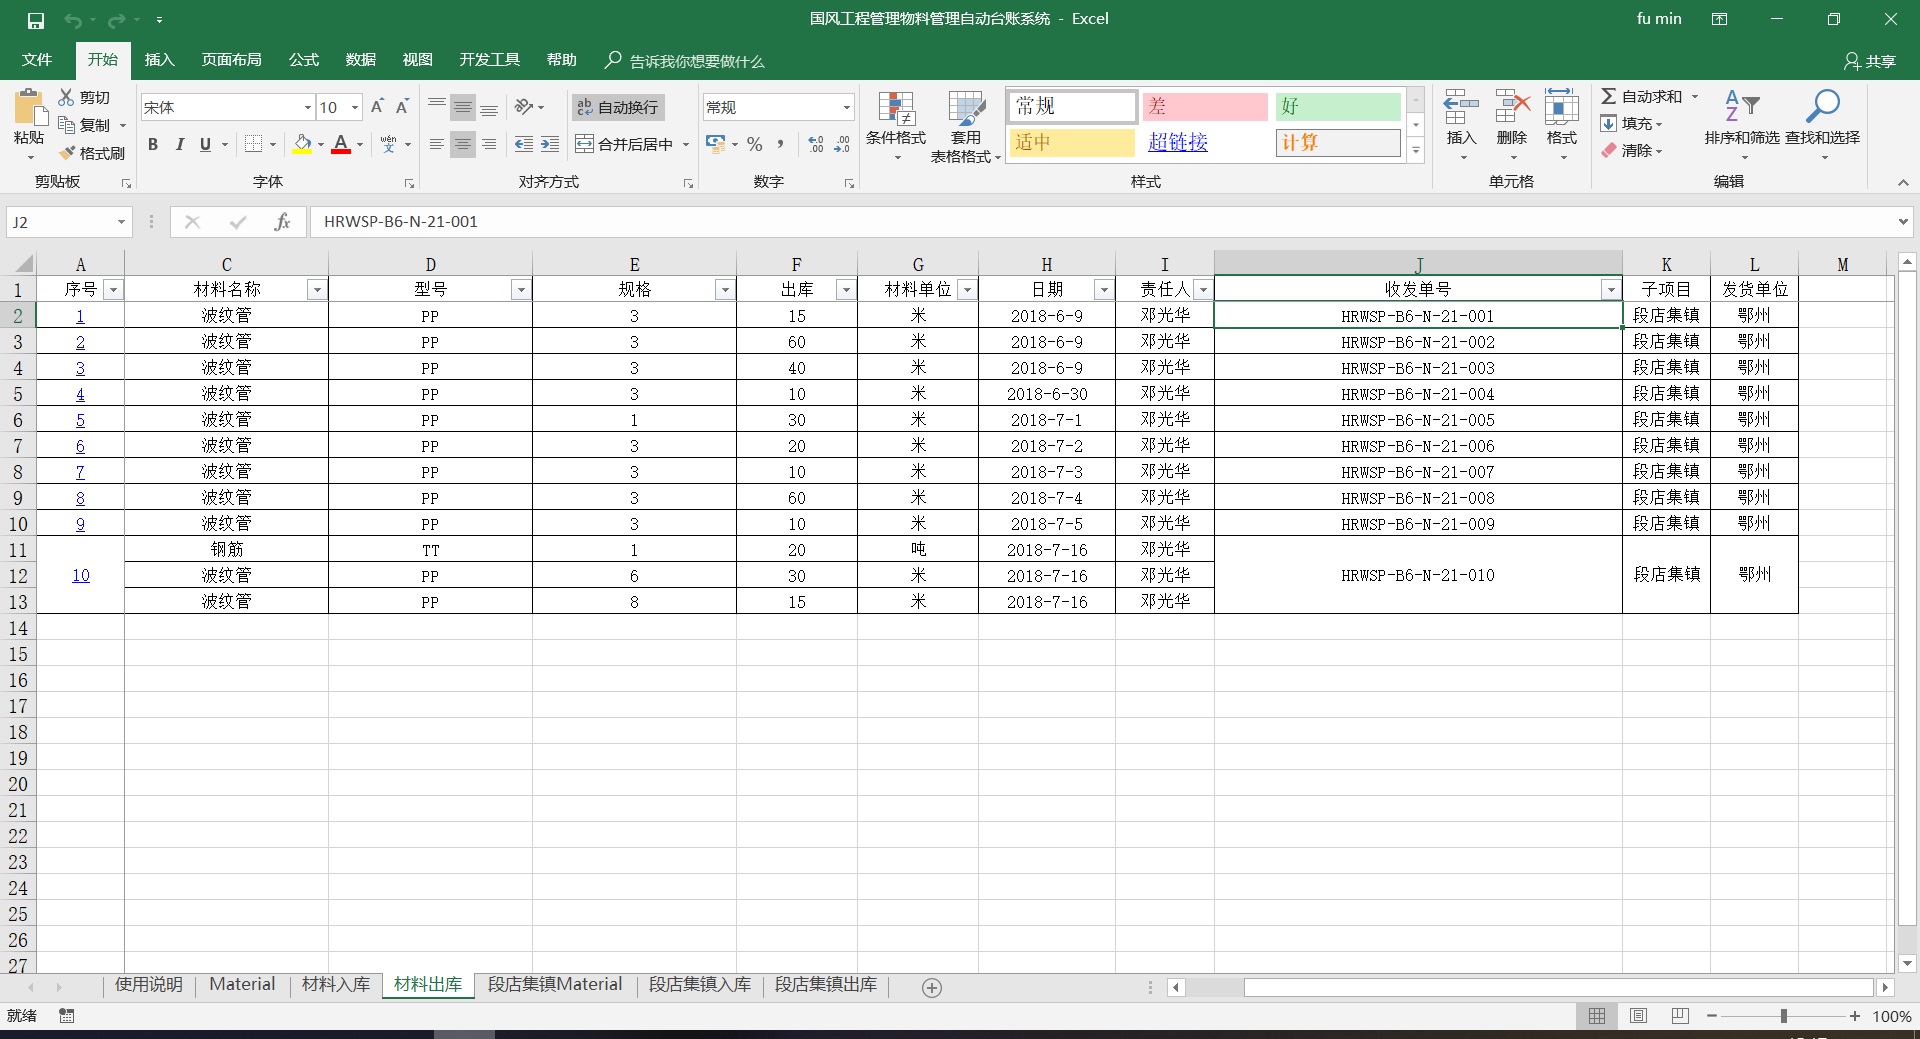
Task: Open the 数据 (Data) ribbon tab
Action: point(361,60)
